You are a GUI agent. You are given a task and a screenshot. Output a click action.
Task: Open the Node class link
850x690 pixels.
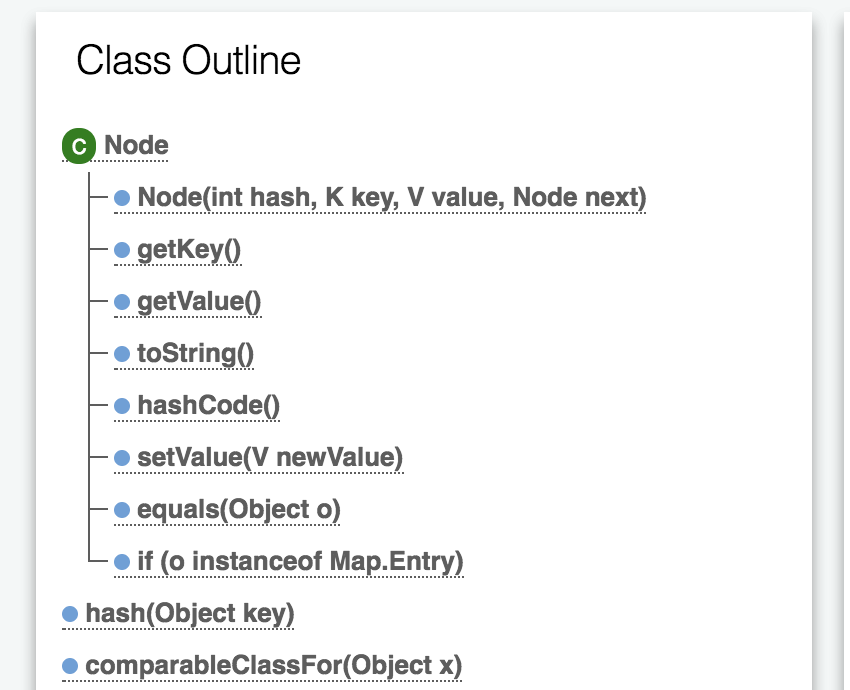click(x=136, y=145)
